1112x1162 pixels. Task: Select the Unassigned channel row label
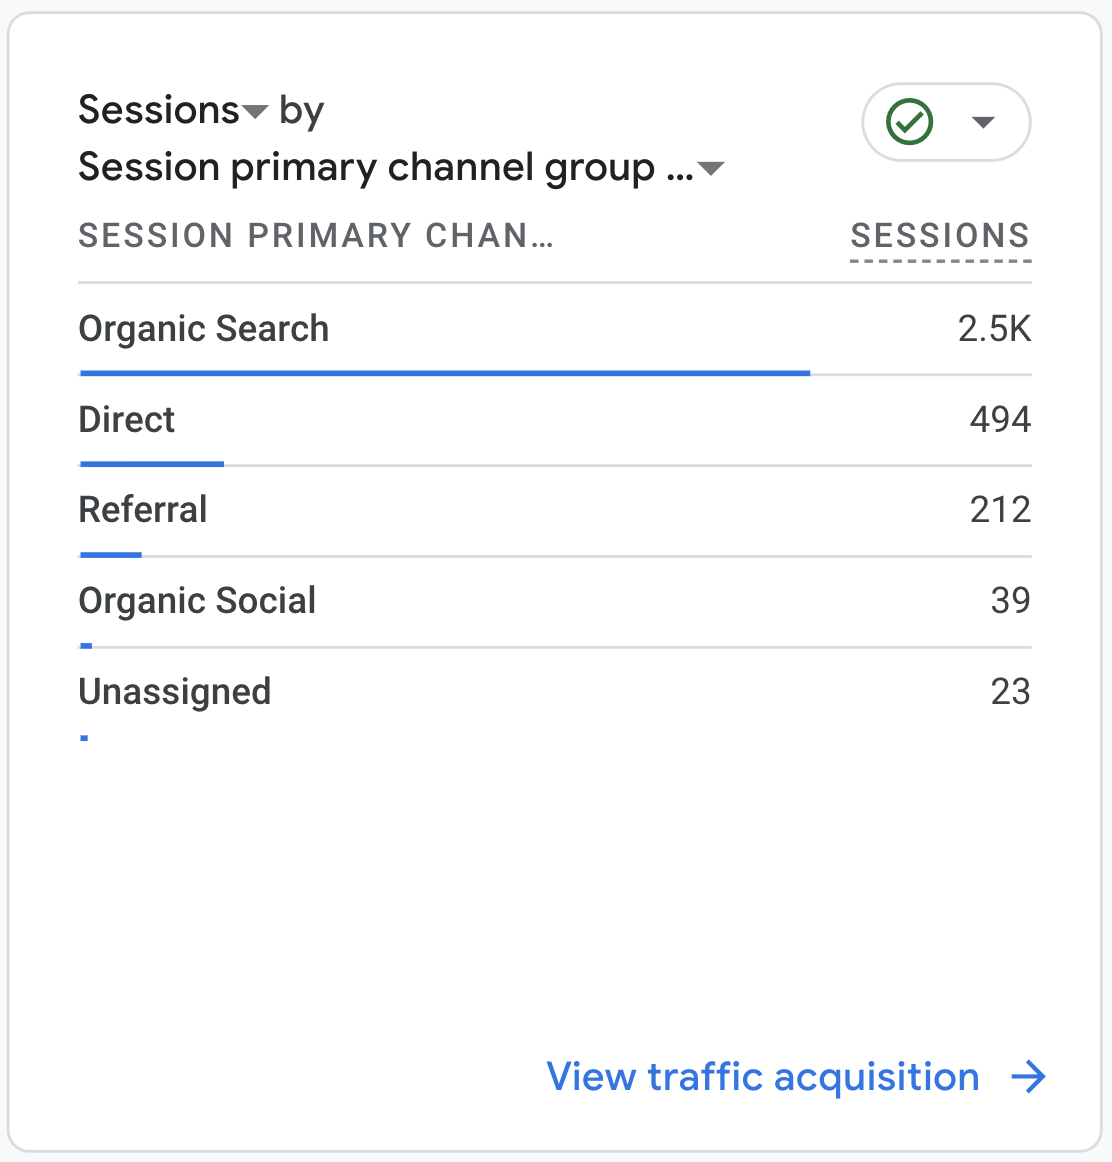point(175,692)
